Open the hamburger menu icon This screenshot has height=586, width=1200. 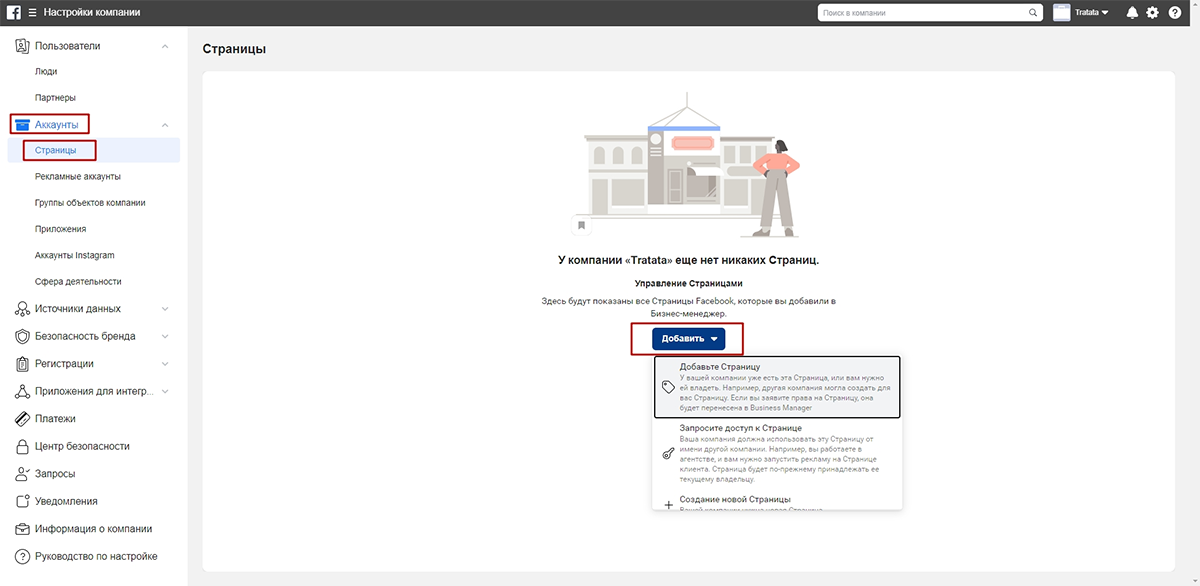[x=33, y=13]
